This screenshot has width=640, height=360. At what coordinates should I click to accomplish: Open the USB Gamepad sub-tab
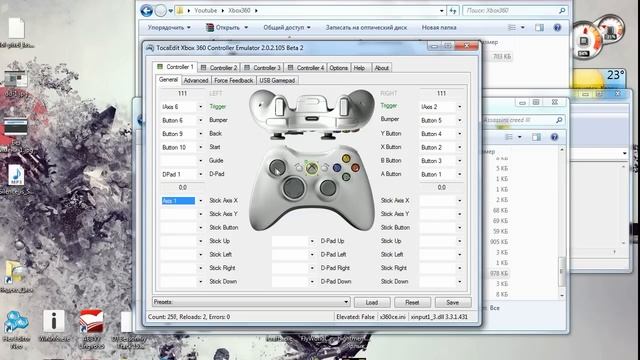(277, 80)
